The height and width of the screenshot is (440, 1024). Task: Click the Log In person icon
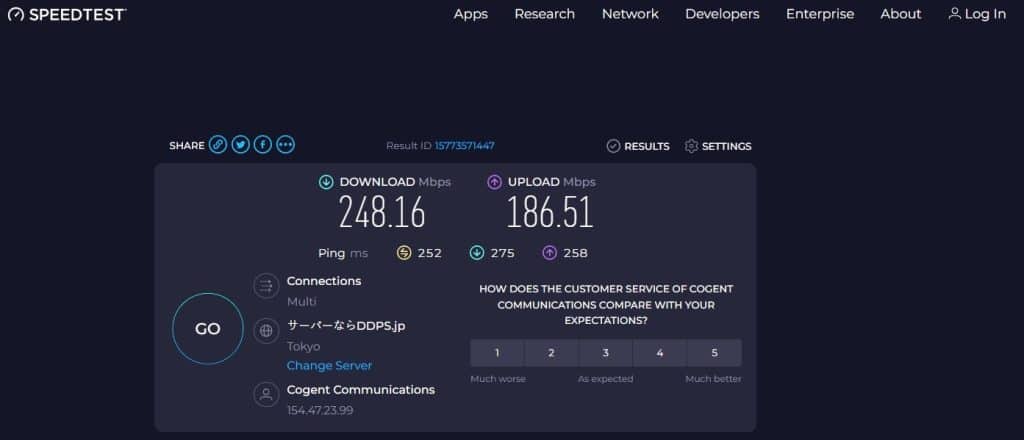(x=954, y=14)
